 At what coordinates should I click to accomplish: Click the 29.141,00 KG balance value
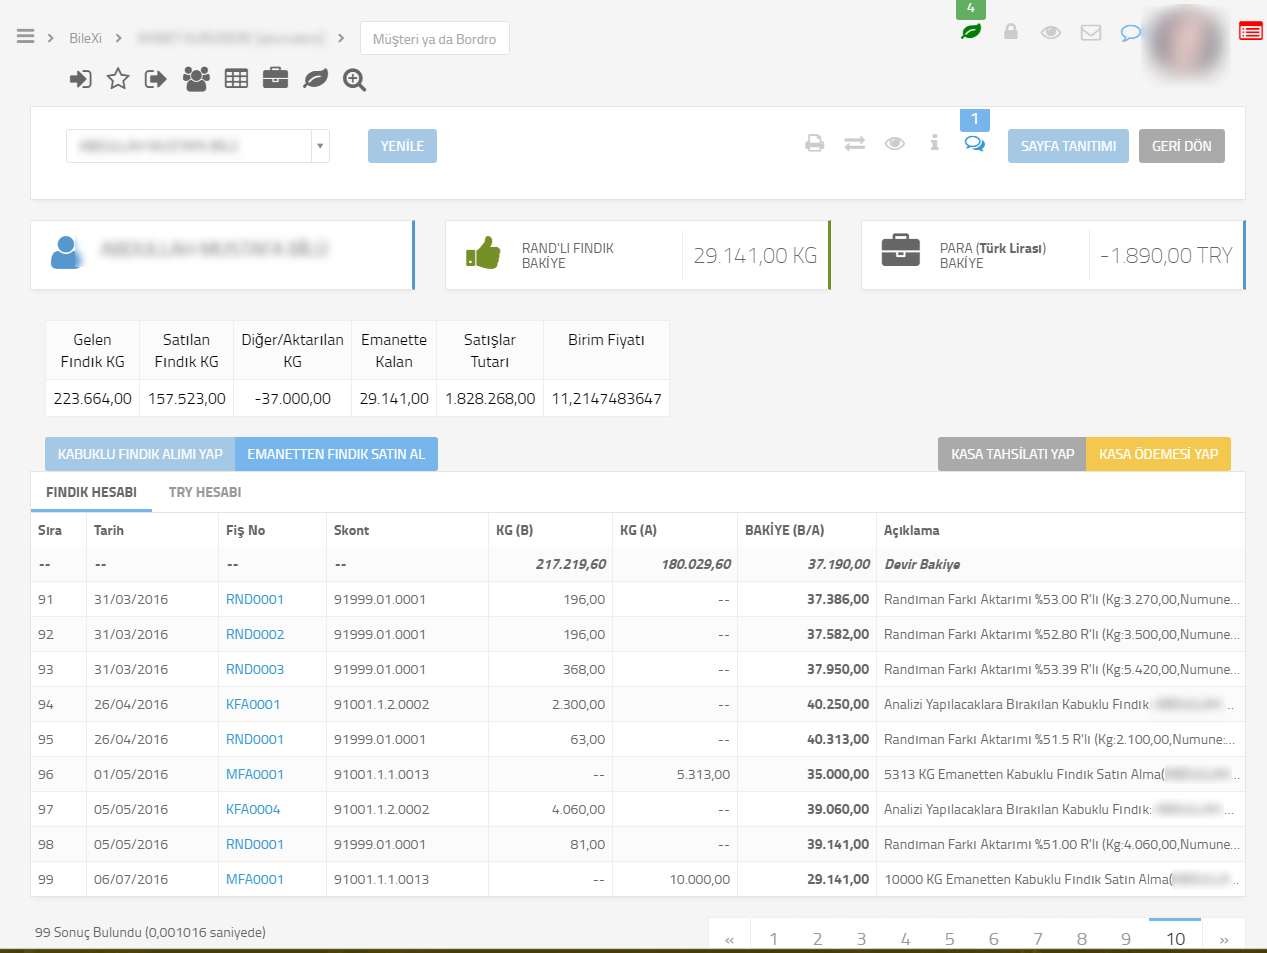point(755,256)
